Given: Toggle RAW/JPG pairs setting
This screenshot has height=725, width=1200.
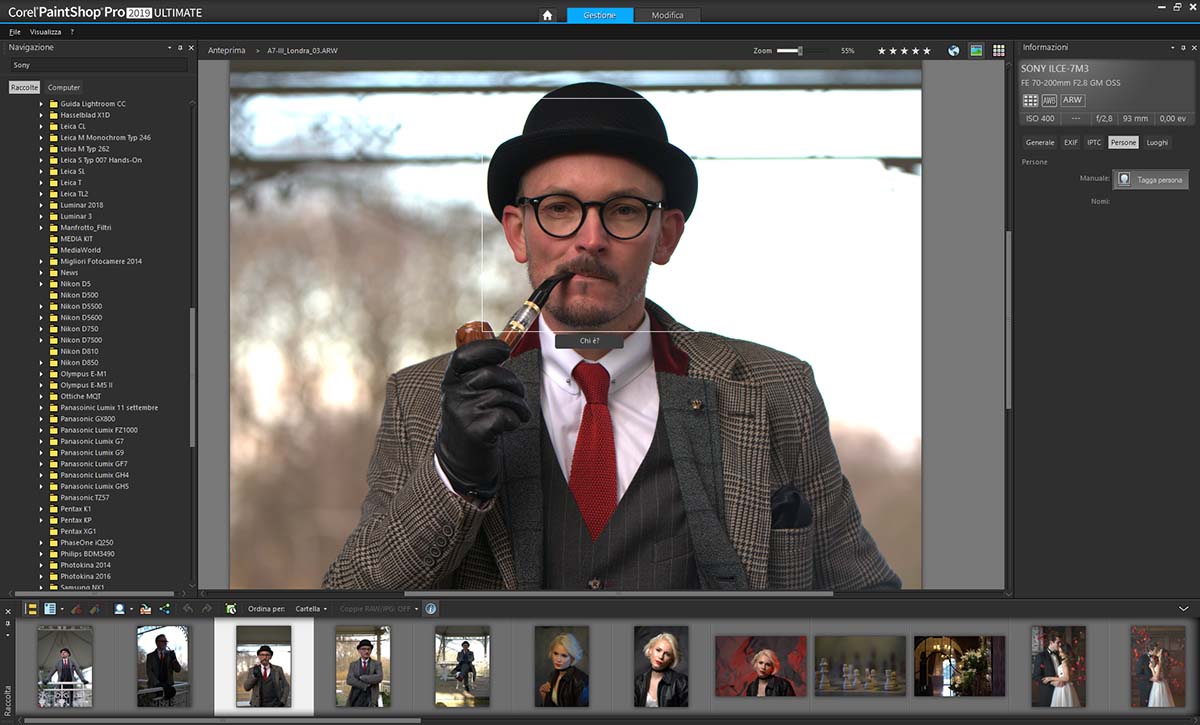Looking at the screenshot, I should pos(379,608).
